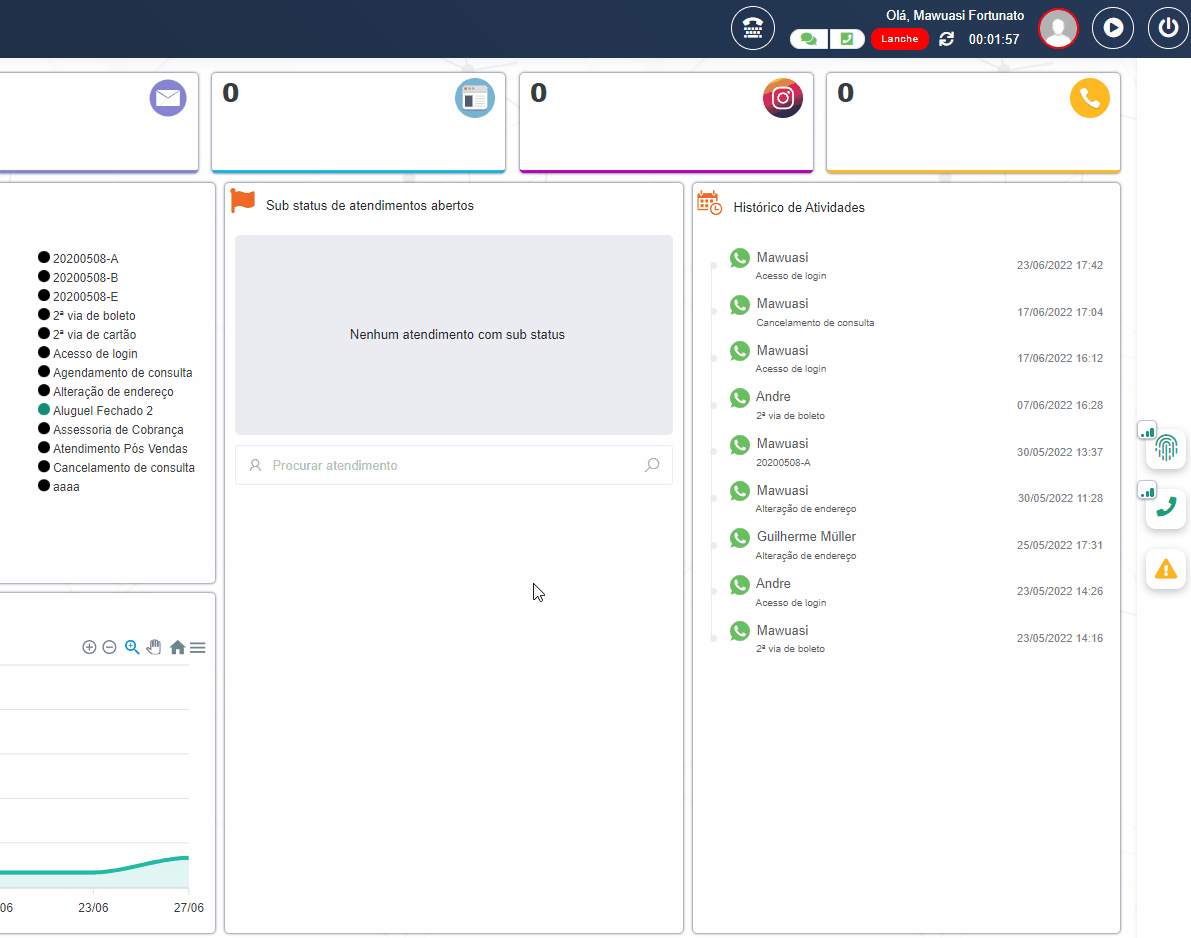Click Nenhum atendimento com sub status message

pyautogui.click(x=457, y=334)
